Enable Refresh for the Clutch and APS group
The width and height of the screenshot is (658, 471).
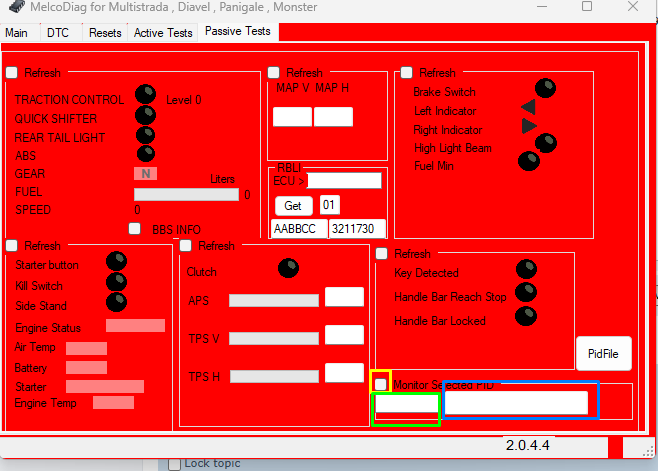(x=185, y=246)
